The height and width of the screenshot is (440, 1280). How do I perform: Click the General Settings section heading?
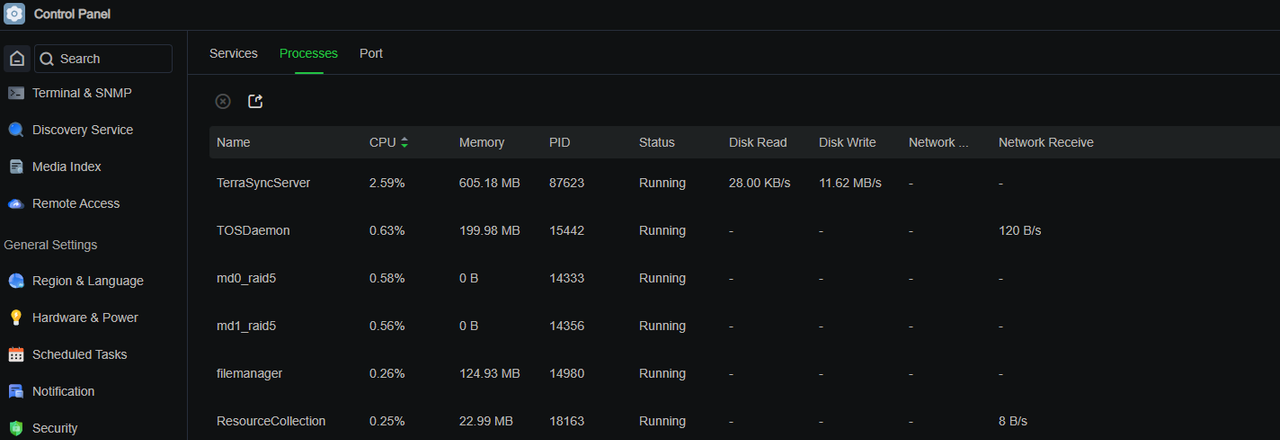(51, 245)
